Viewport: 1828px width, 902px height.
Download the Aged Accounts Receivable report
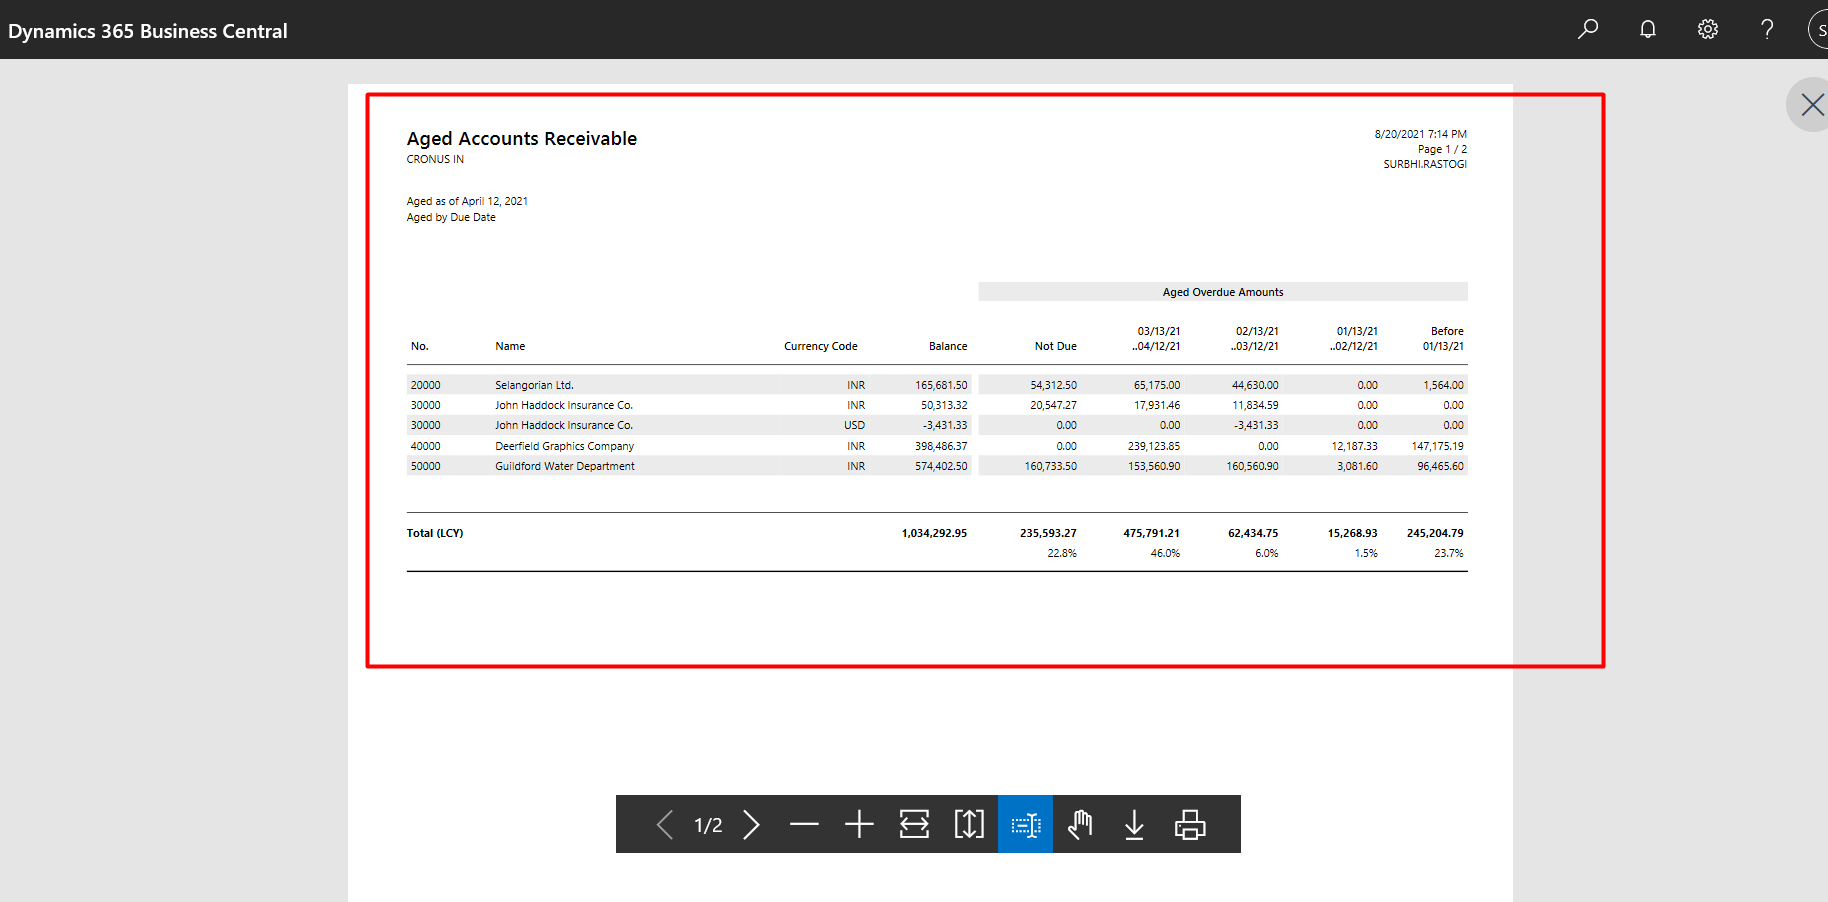point(1134,824)
